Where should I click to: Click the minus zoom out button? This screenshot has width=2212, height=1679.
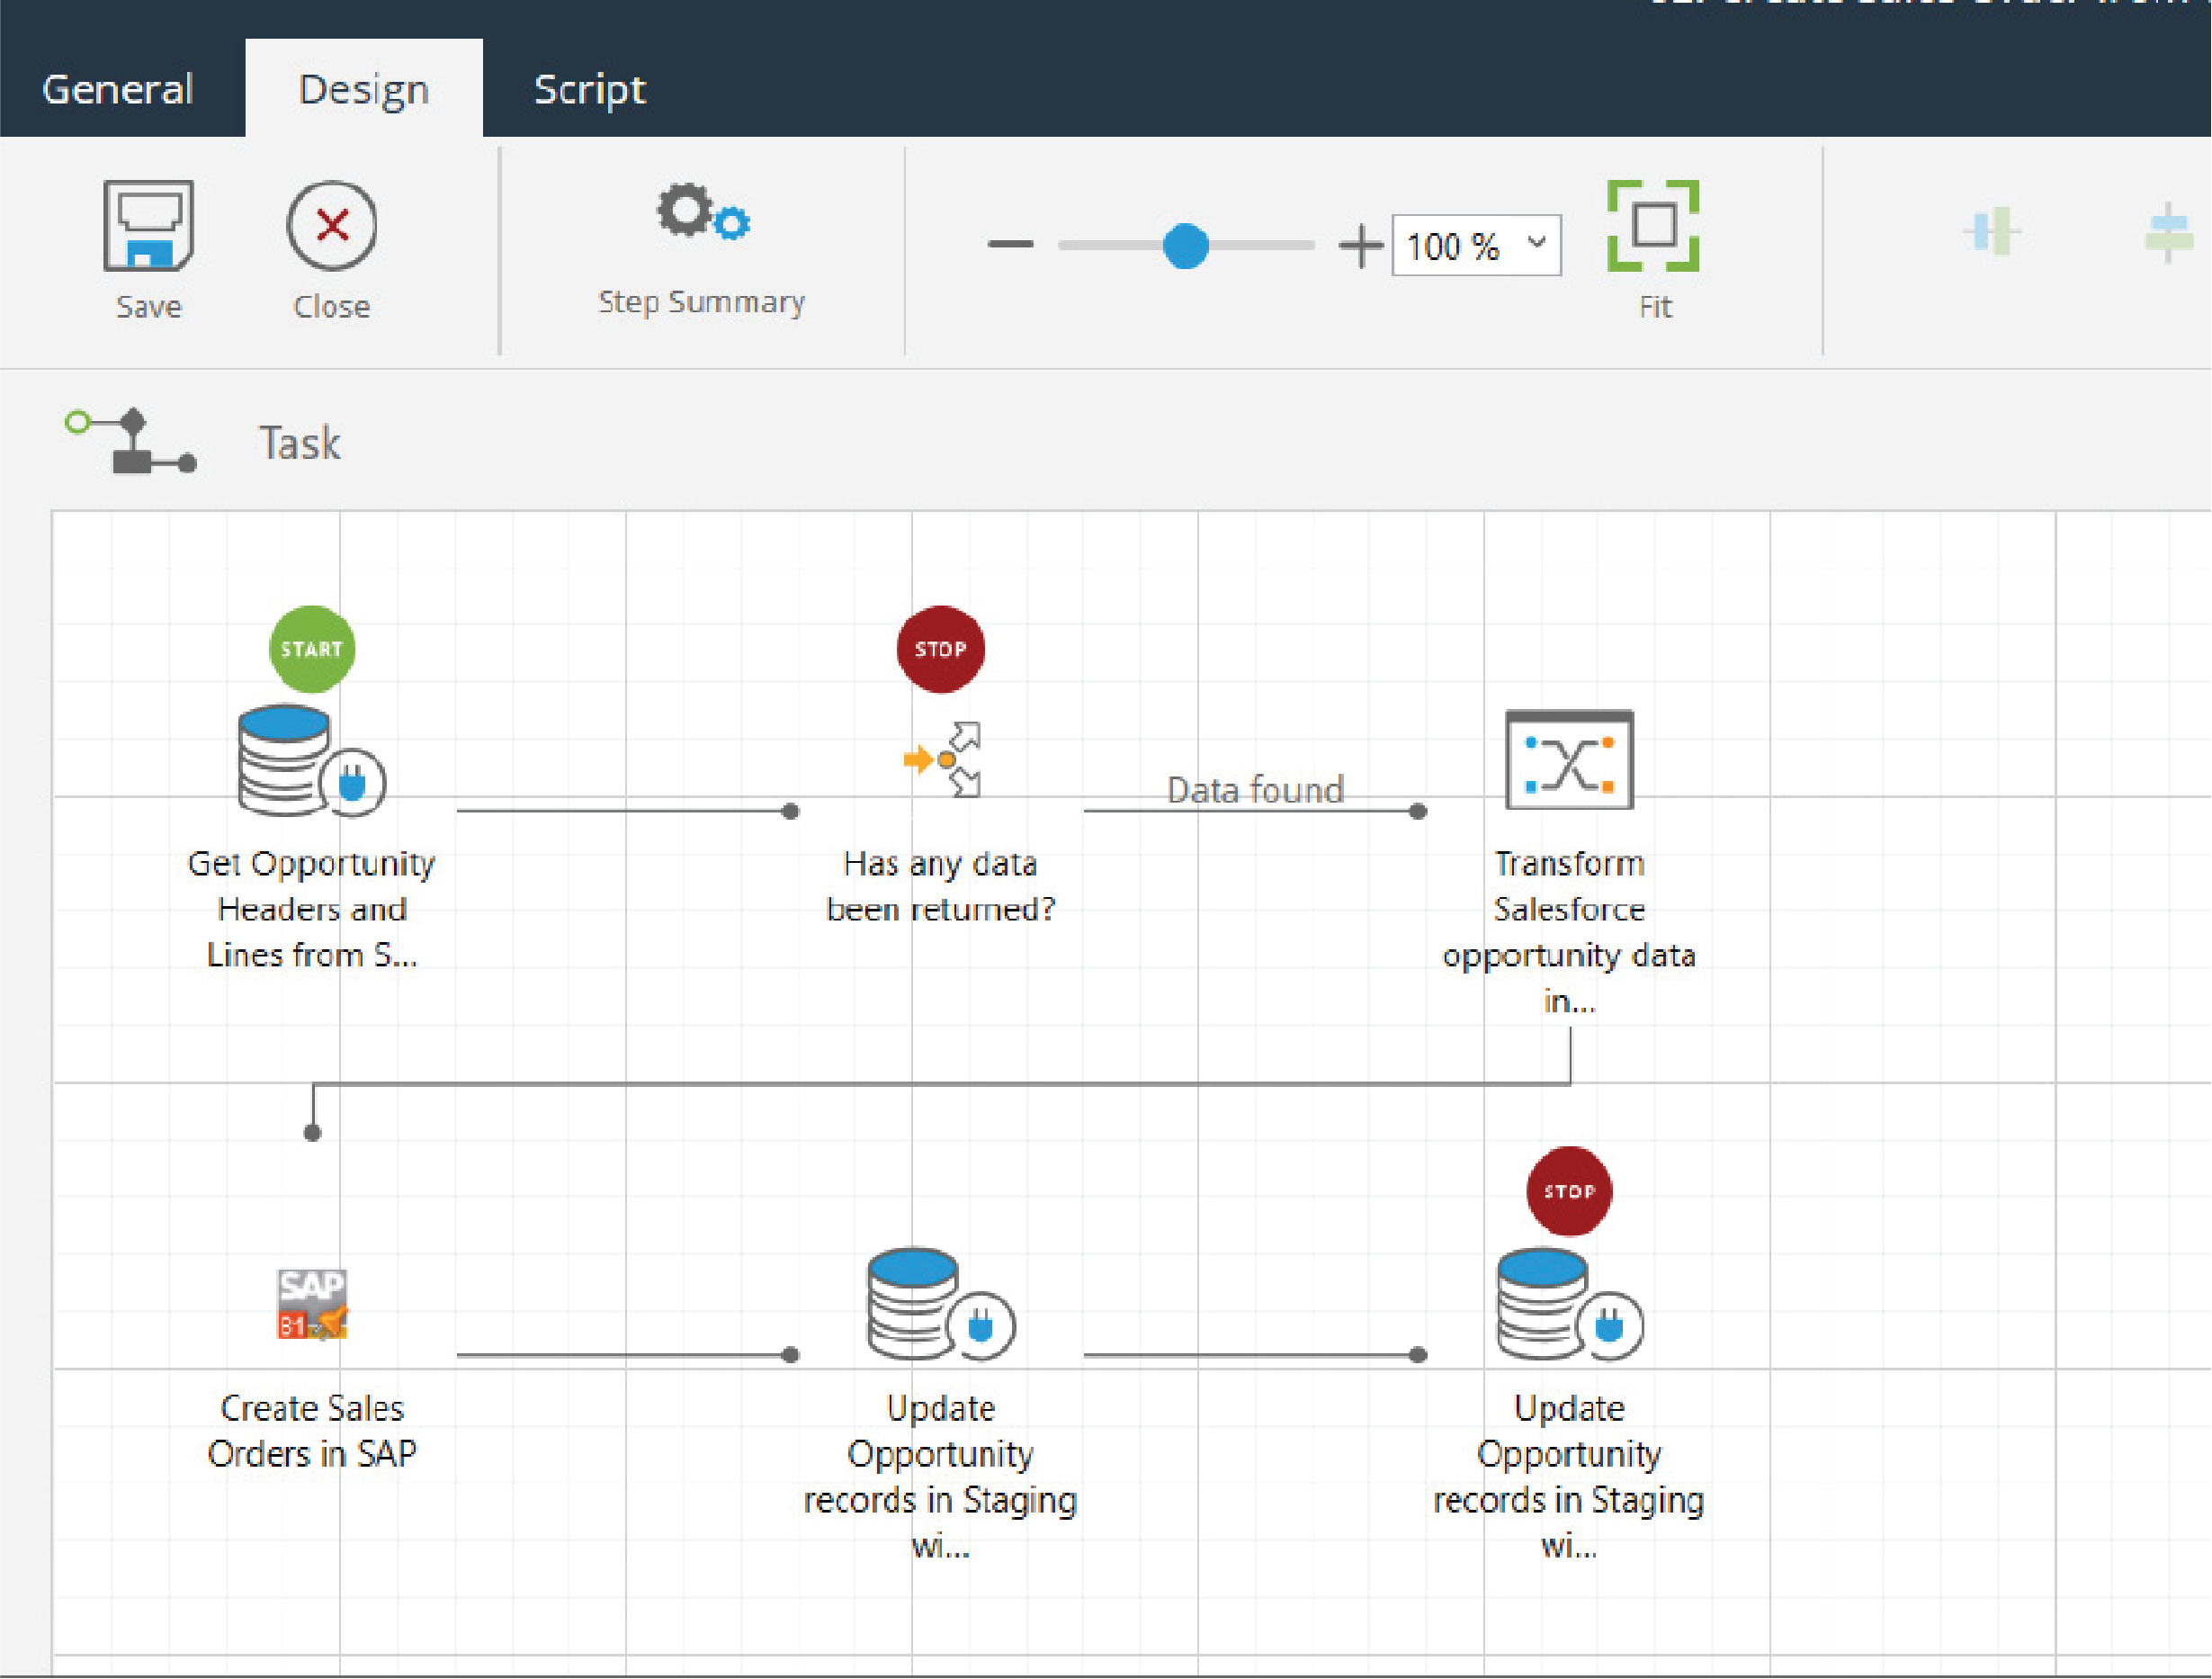(1010, 245)
